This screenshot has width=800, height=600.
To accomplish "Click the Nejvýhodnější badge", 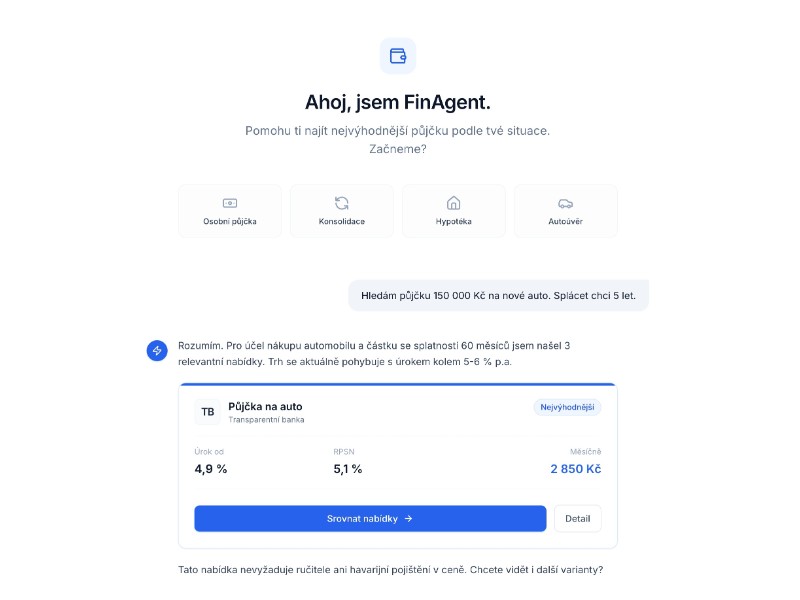I will tap(566, 407).
